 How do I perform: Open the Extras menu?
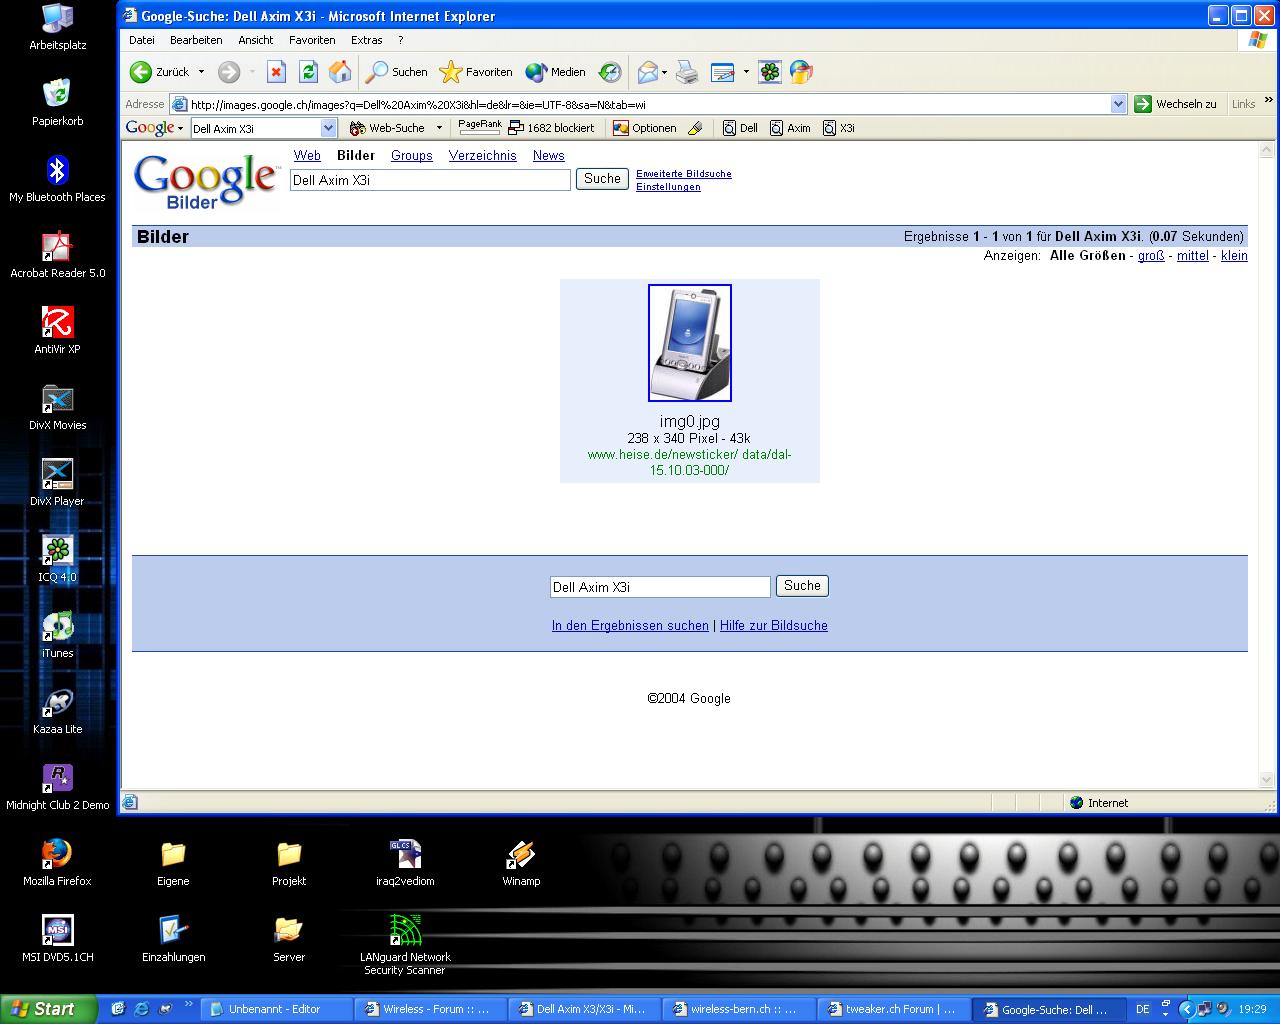[366, 40]
